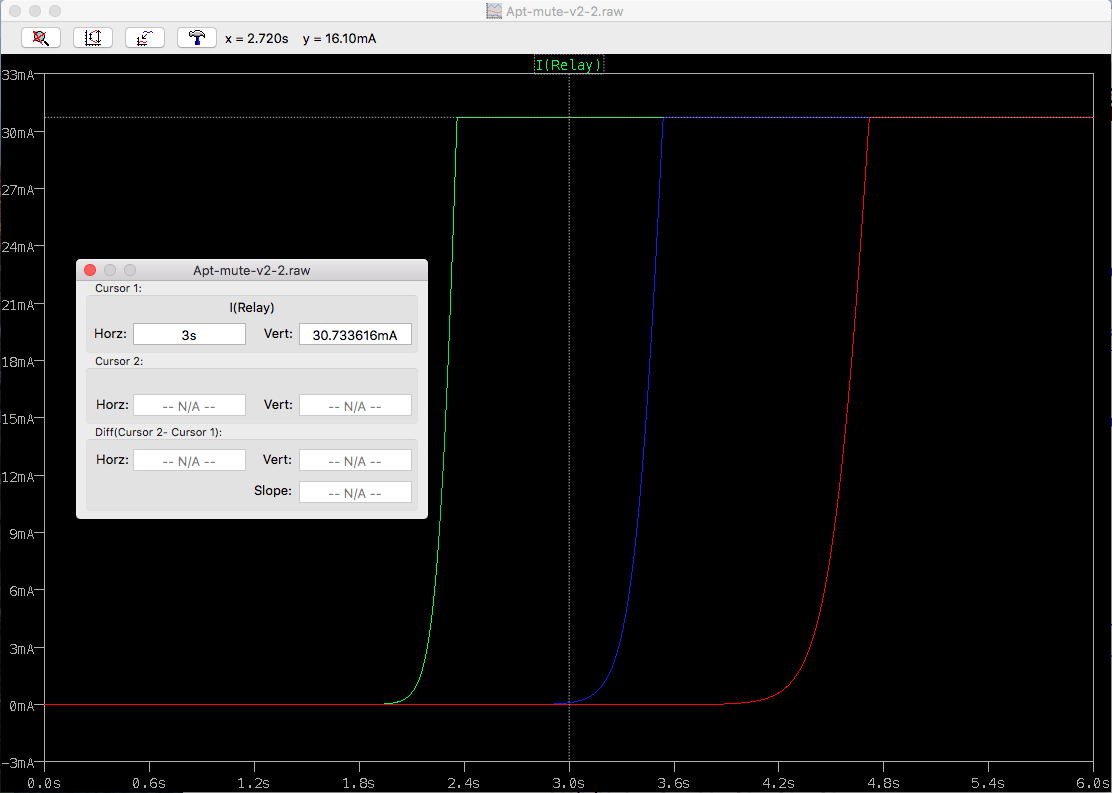Click the pick visible traces icon
The image size is (1112, 793).
[145, 38]
